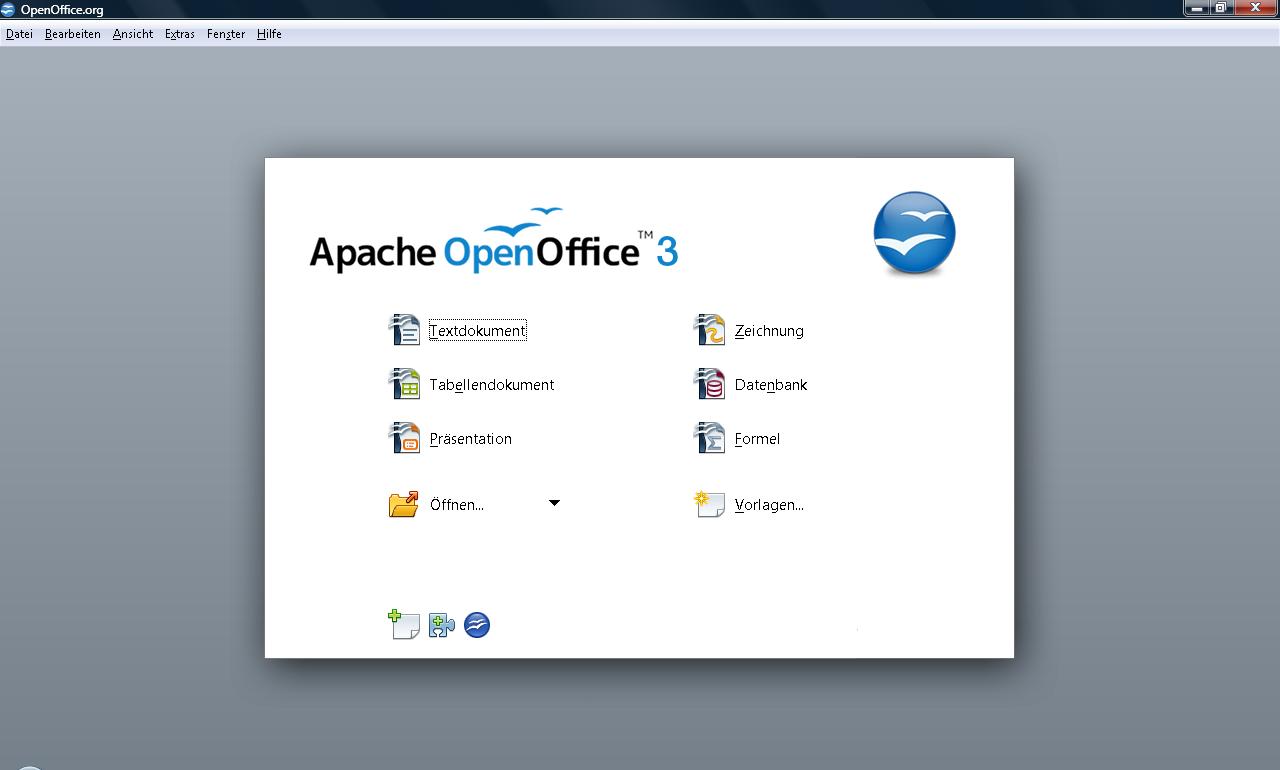Image resolution: width=1280 pixels, height=770 pixels.
Task: Open the Extras menu
Action: pos(180,34)
